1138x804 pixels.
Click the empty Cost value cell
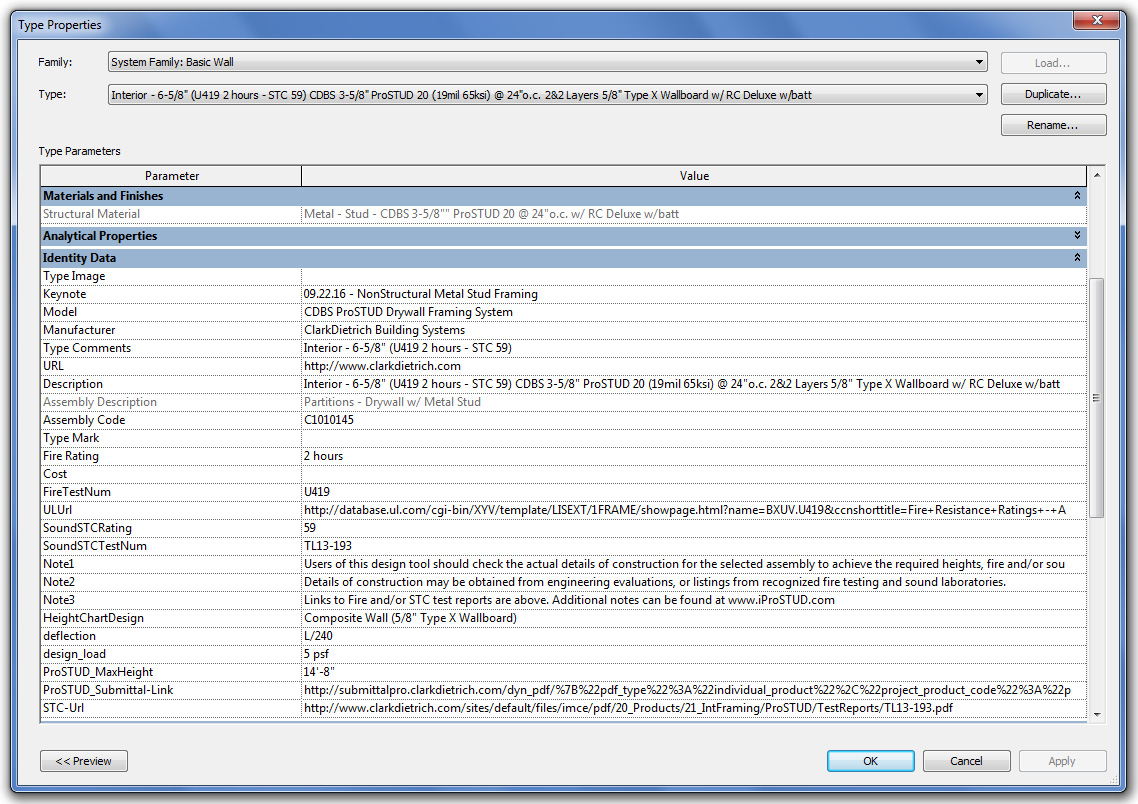click(x=694, y=474)
